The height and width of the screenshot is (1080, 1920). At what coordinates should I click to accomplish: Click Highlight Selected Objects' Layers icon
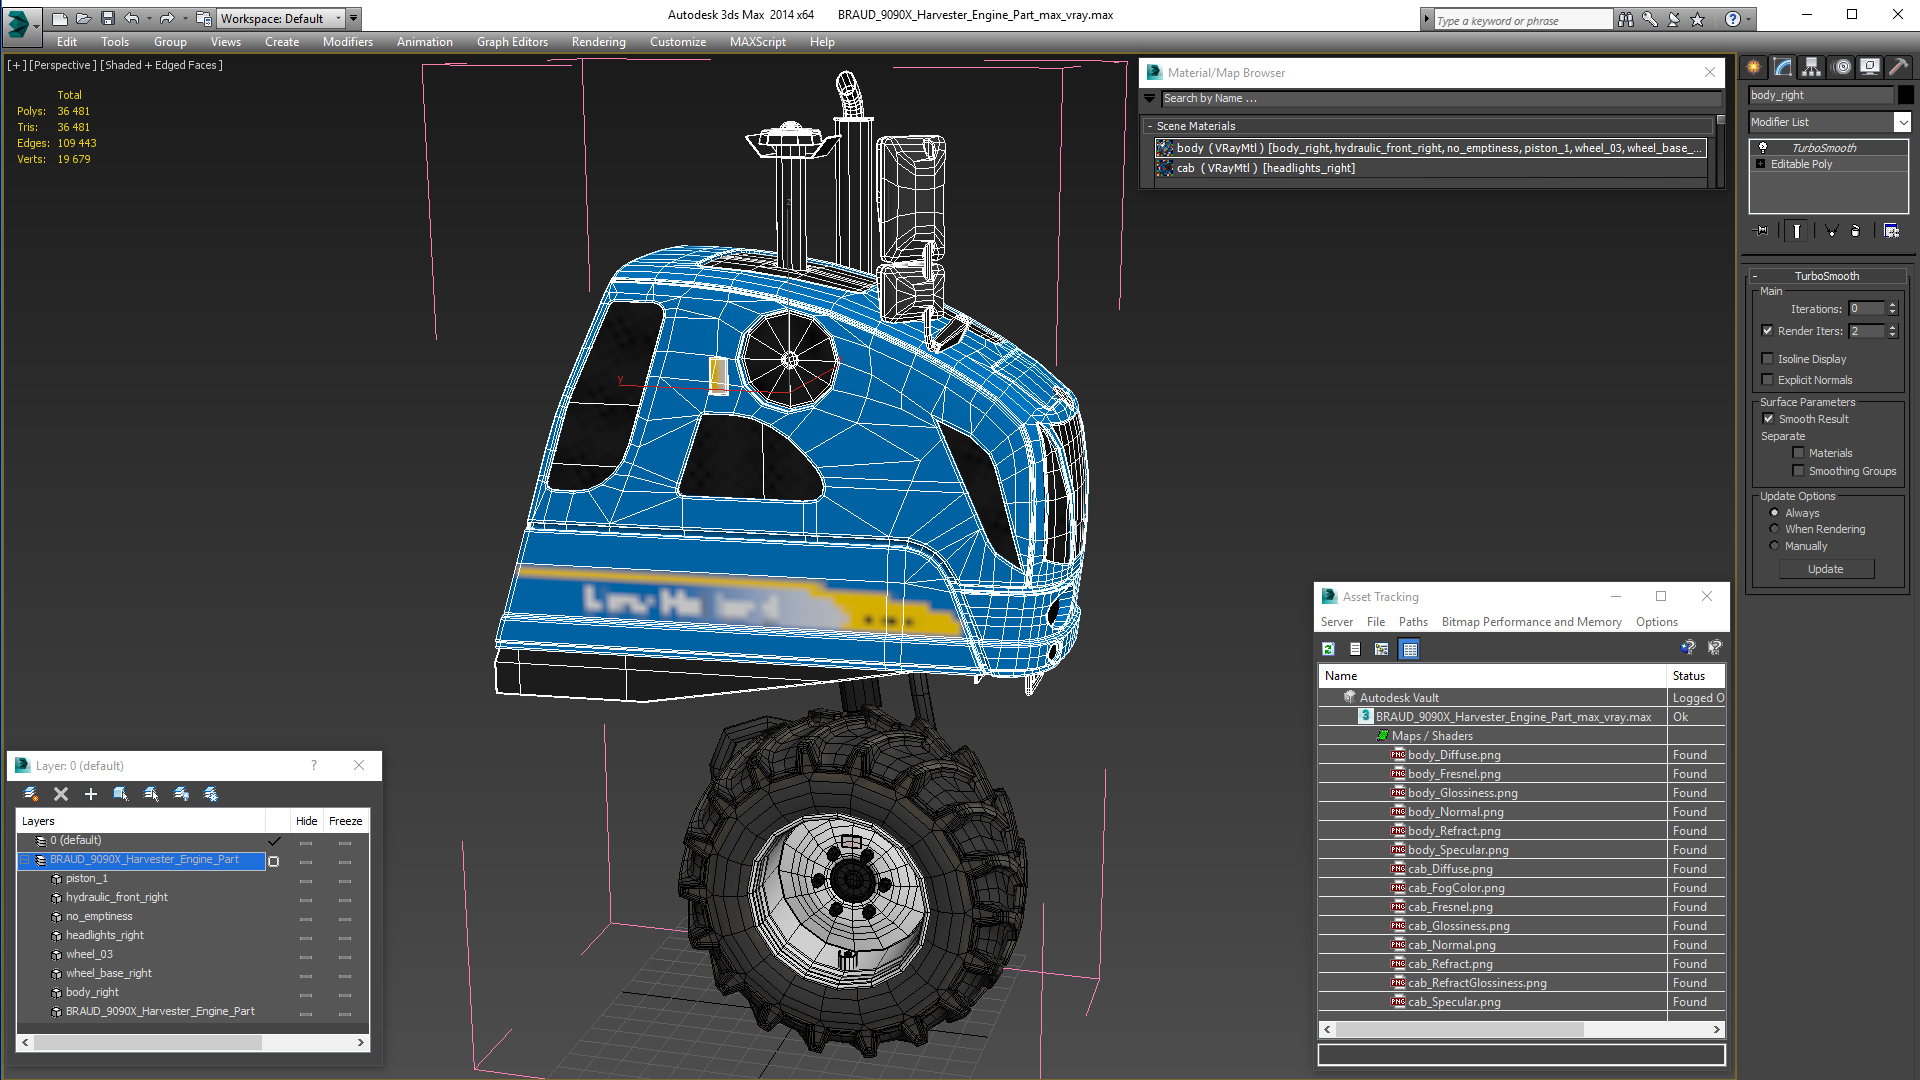[x=151, y=794]
